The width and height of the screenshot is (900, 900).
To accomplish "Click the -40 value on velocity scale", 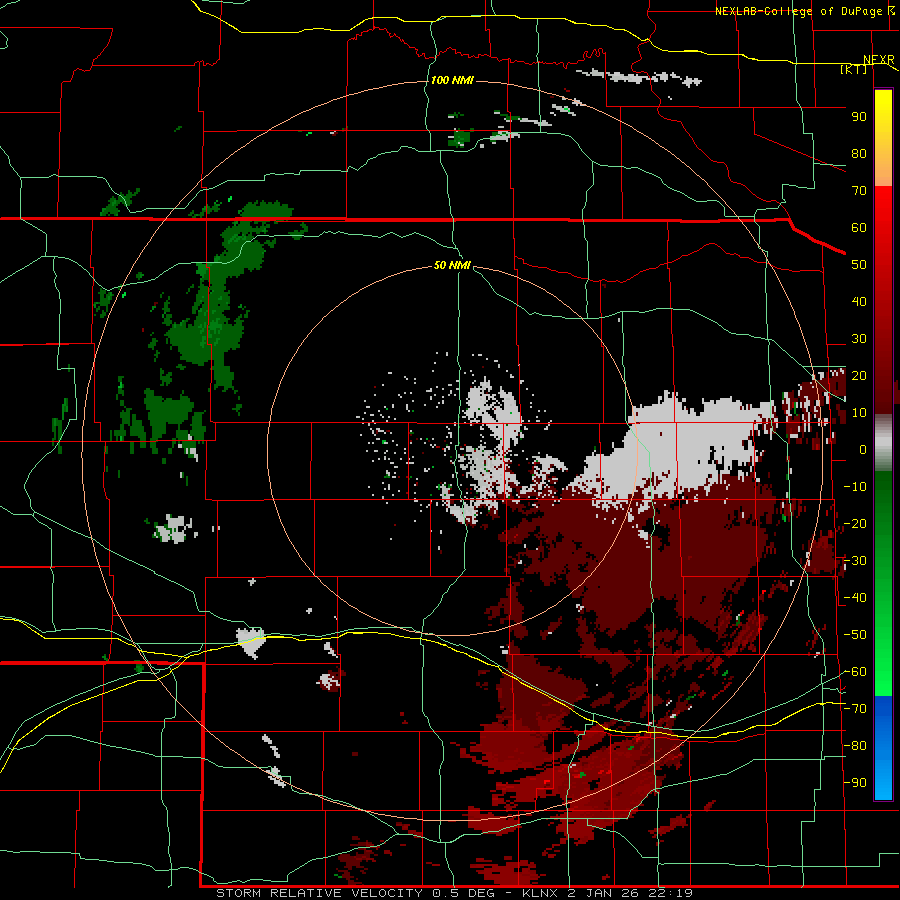I will coord(855,598).
